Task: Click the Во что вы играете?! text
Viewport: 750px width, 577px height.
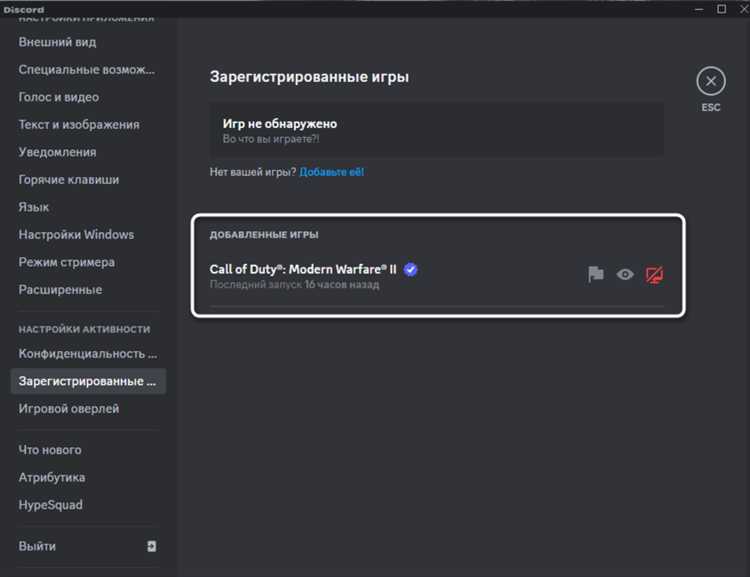Action: click(271, 139)
